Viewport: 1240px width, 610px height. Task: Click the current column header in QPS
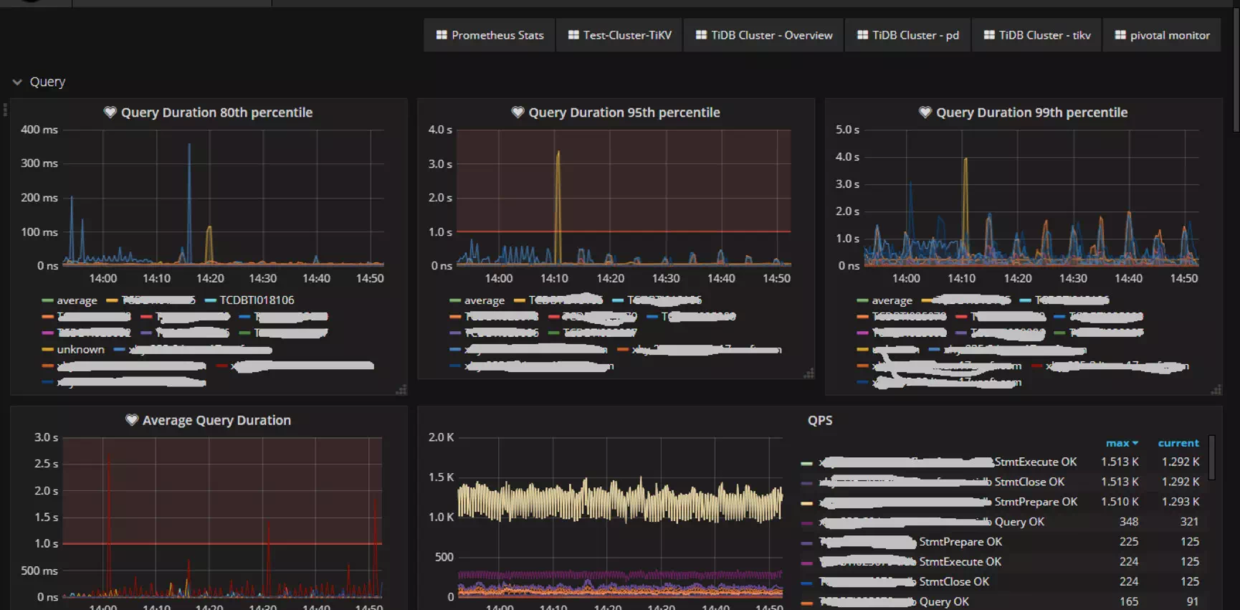click(1178, 443)
